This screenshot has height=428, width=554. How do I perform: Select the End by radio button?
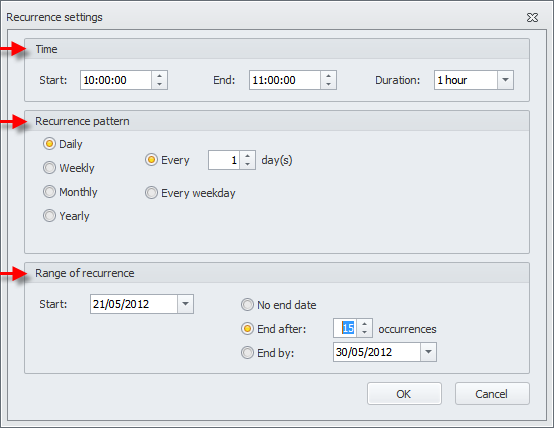(247, 352)
